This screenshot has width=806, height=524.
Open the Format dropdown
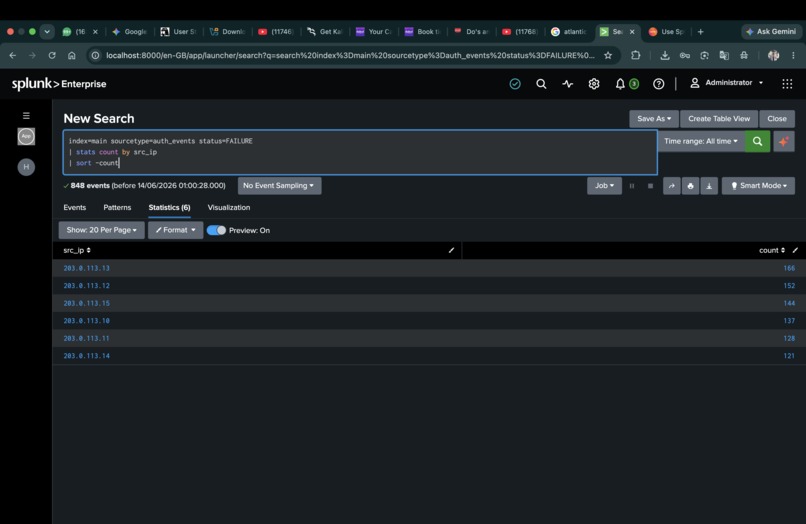pyautogui.click(x=175, y=230)
